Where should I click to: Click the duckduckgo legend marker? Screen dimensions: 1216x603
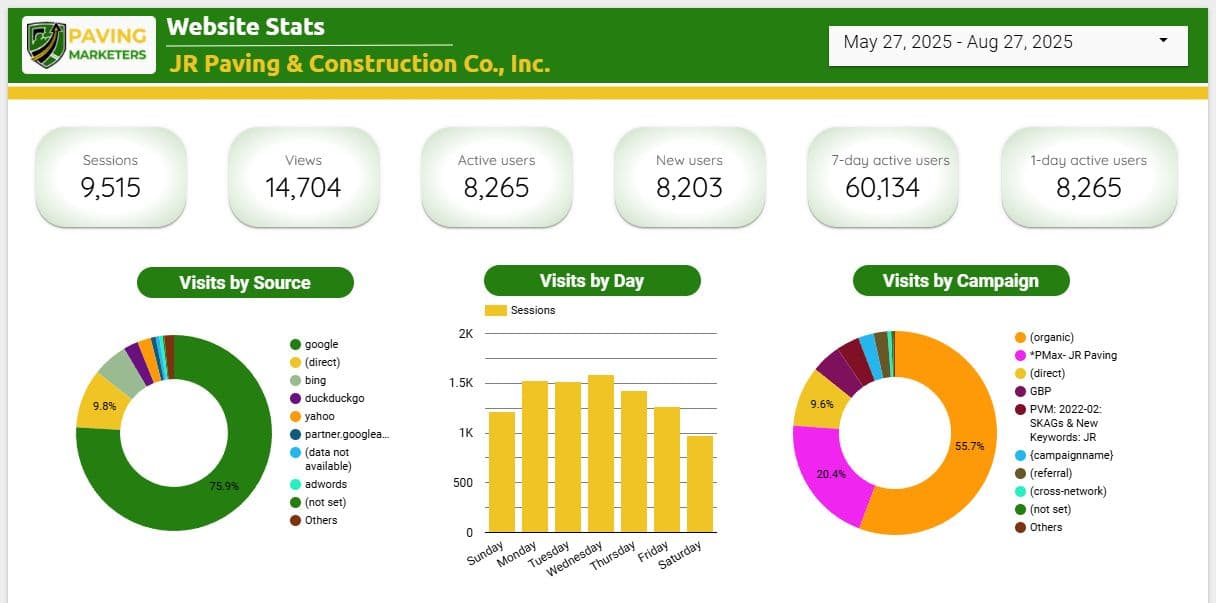pos(295,398)
